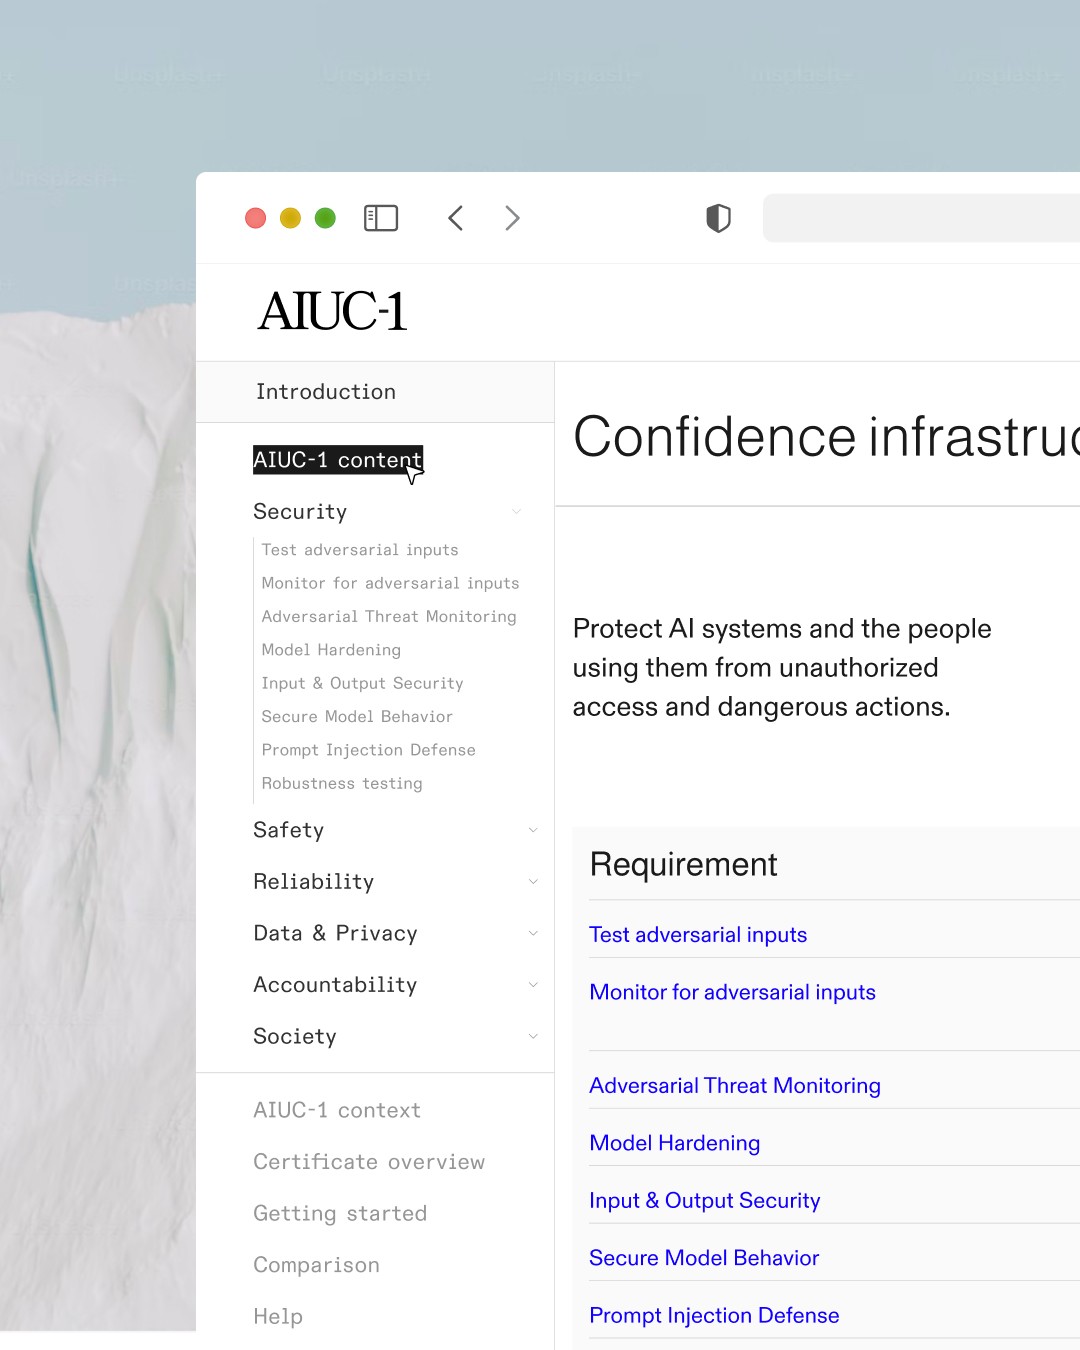Select sidebar item Prompt Injection Defense

(369, 750)
